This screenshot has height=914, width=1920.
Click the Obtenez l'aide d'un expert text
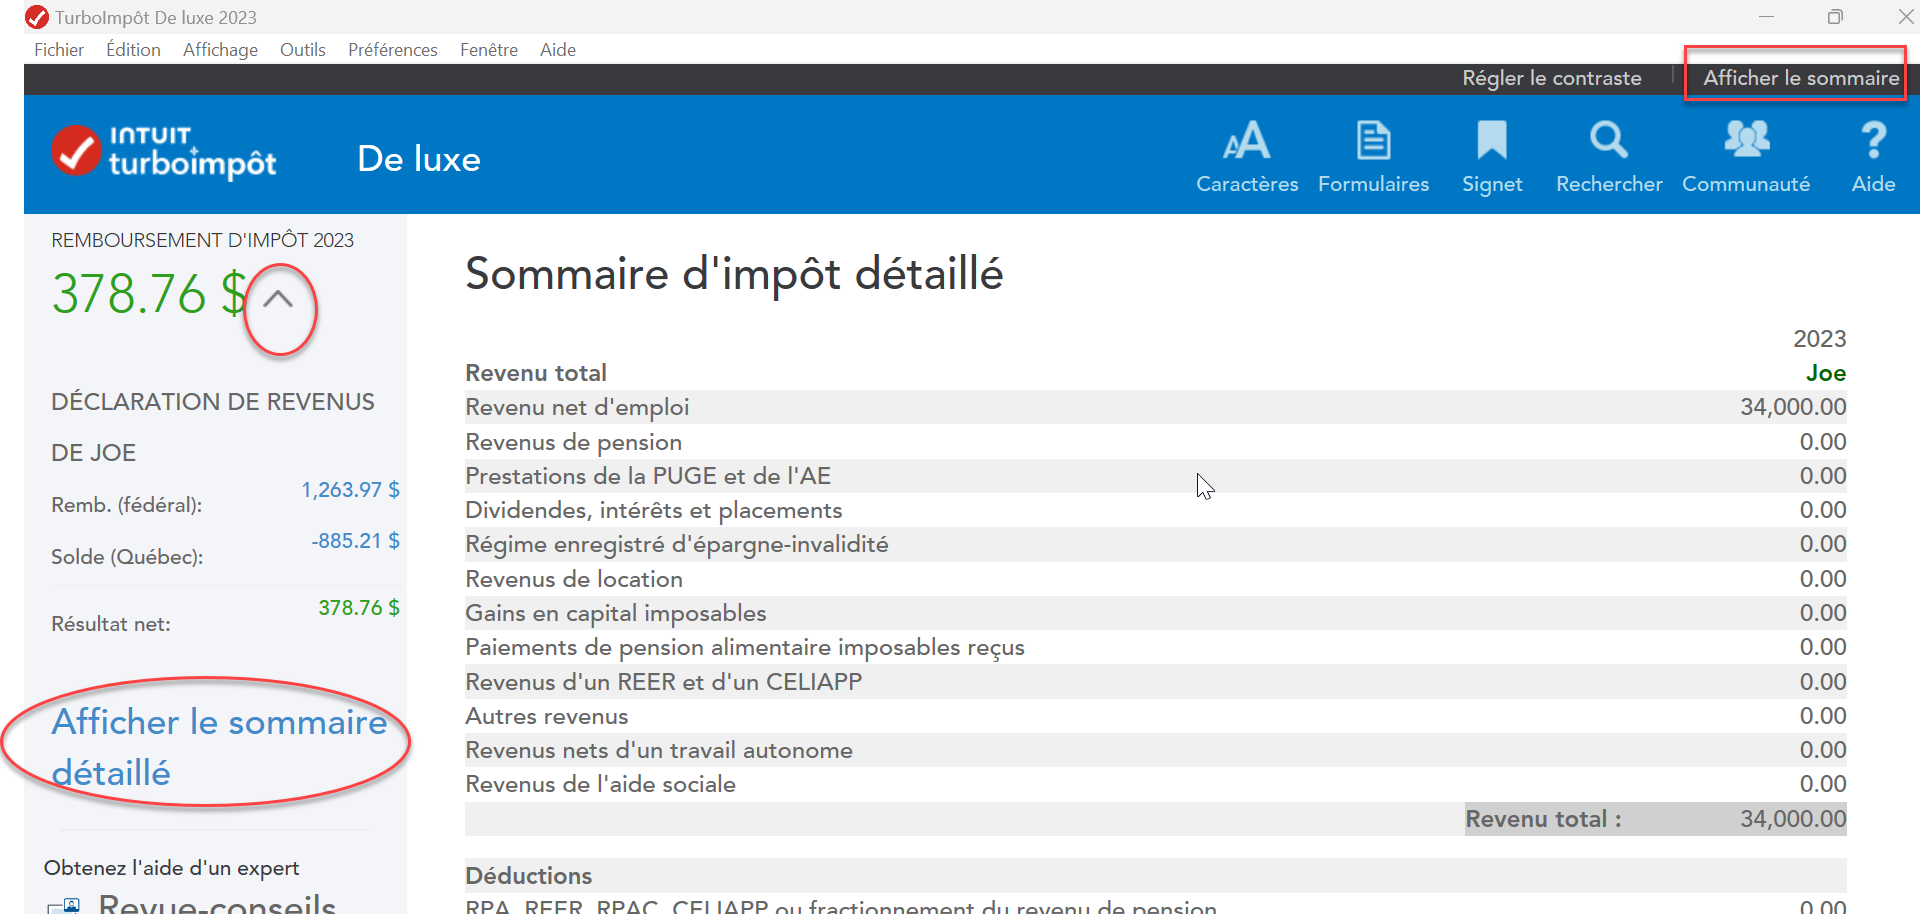[171, 868]
